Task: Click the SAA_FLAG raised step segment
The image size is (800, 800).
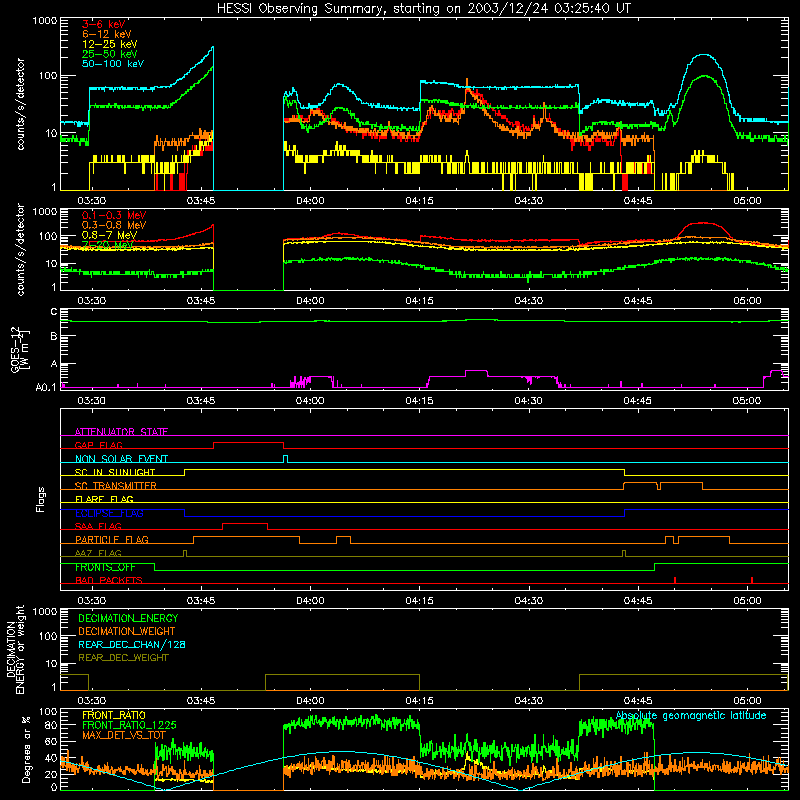Action: pyautogui.click(x=245, y=523)
